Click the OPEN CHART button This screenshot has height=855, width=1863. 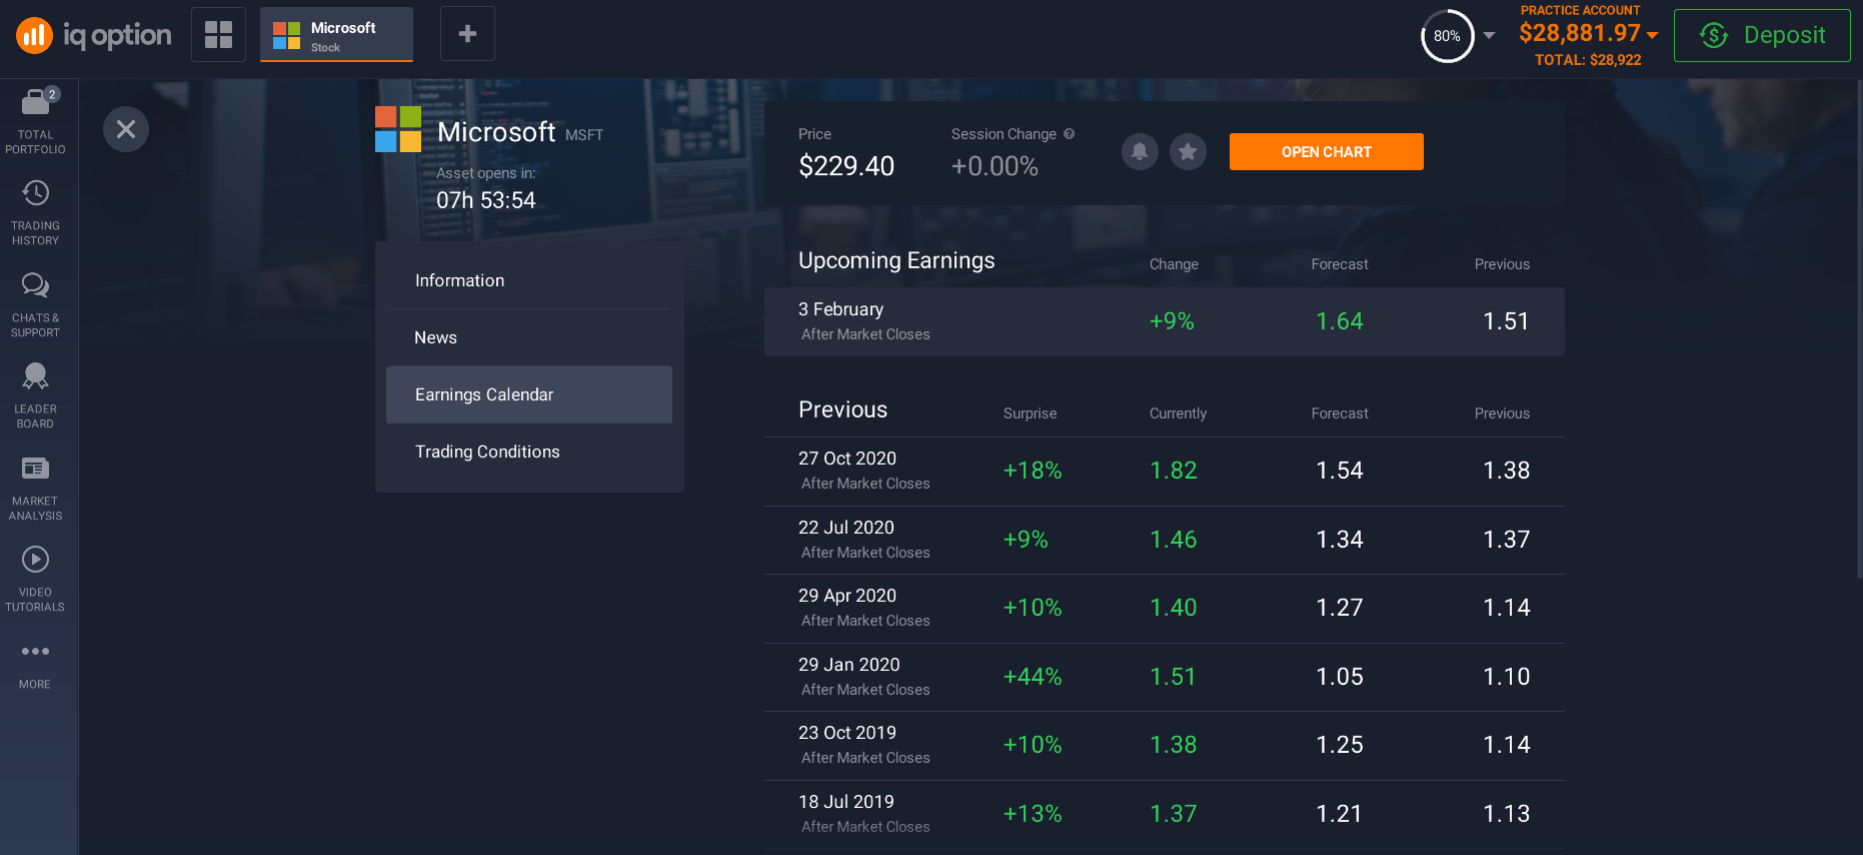1326,152
